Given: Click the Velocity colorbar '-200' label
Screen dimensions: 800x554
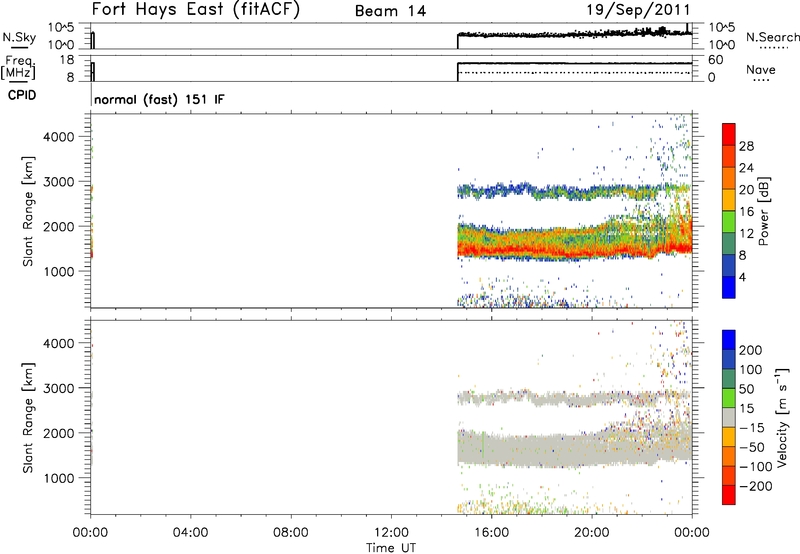Looking at the screenshot, I should tap(756, 486).
